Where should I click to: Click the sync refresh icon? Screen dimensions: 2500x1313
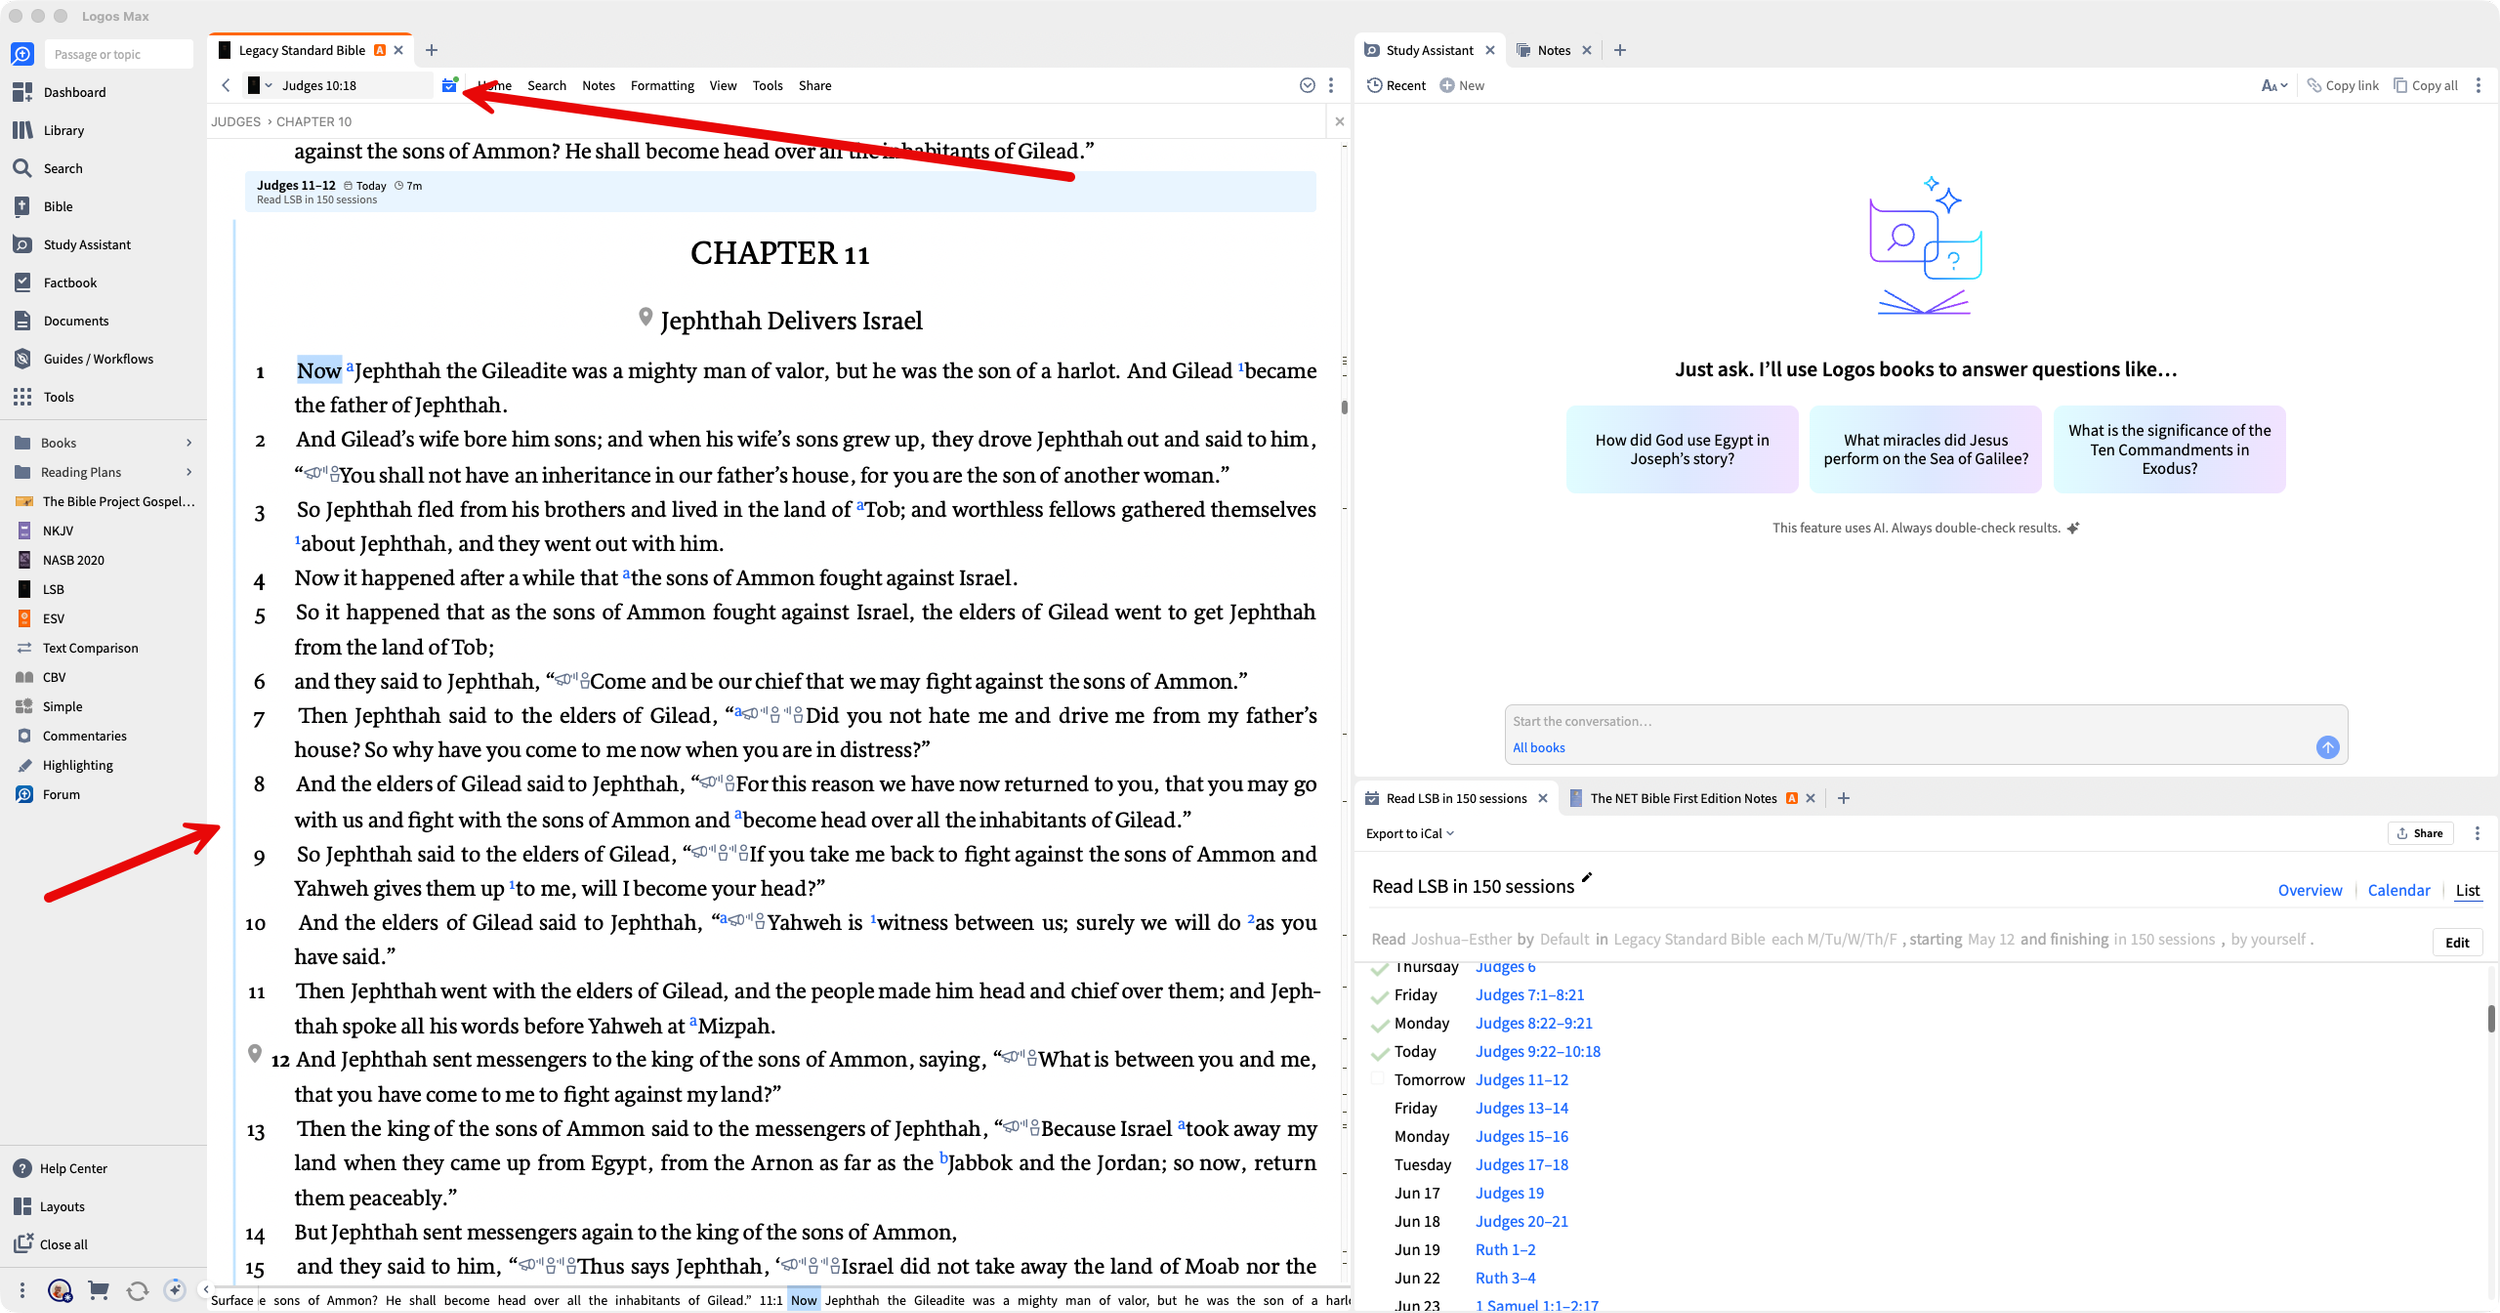(x=137, y=1290)
